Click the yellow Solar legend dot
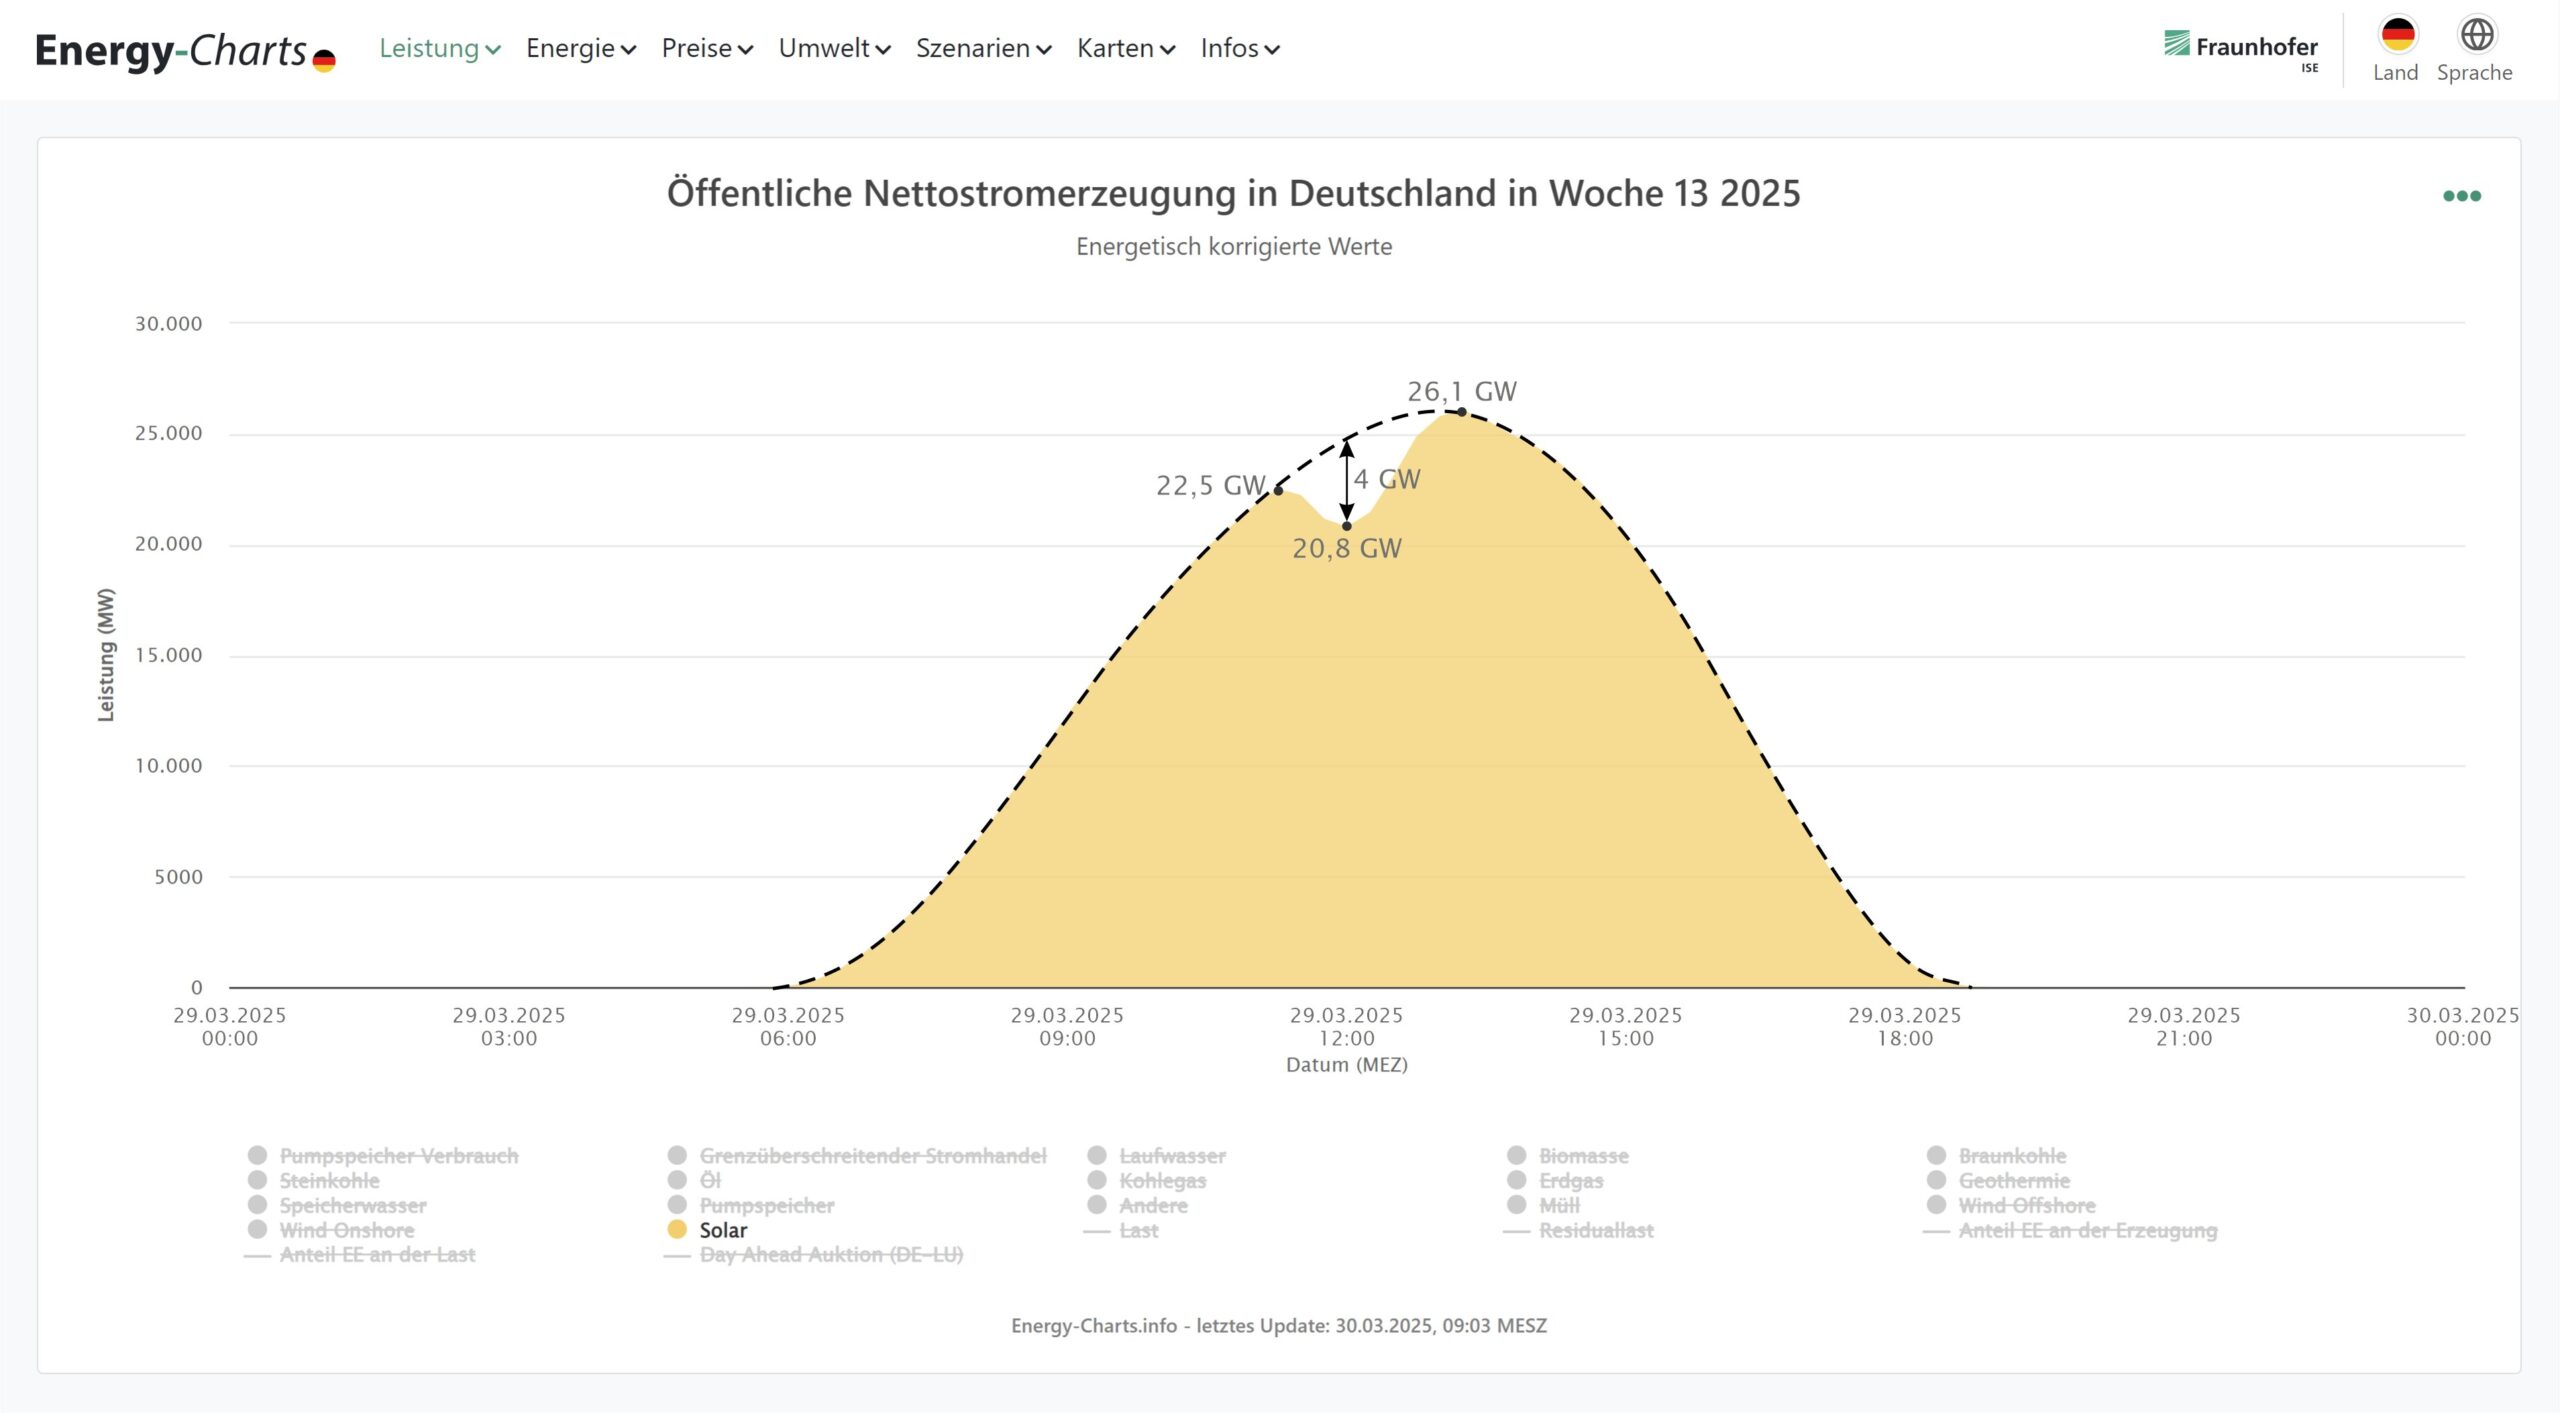 pos(677,1230)
